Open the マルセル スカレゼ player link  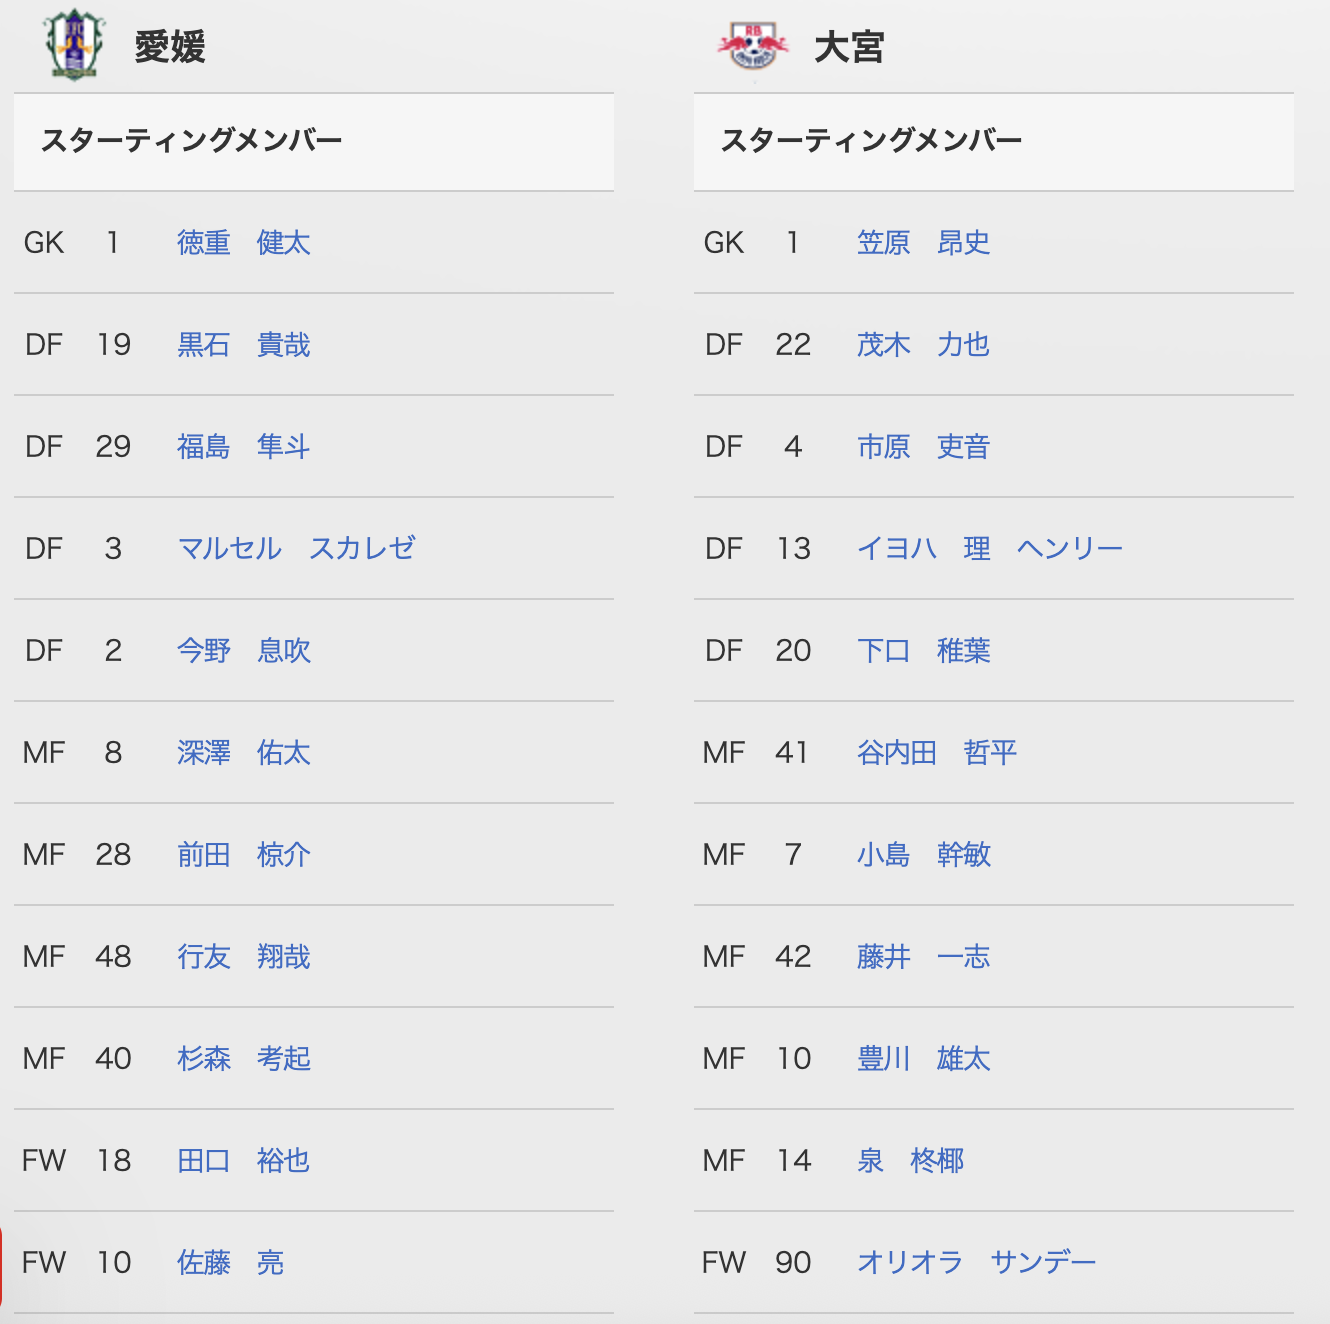[x=296, y=548]
